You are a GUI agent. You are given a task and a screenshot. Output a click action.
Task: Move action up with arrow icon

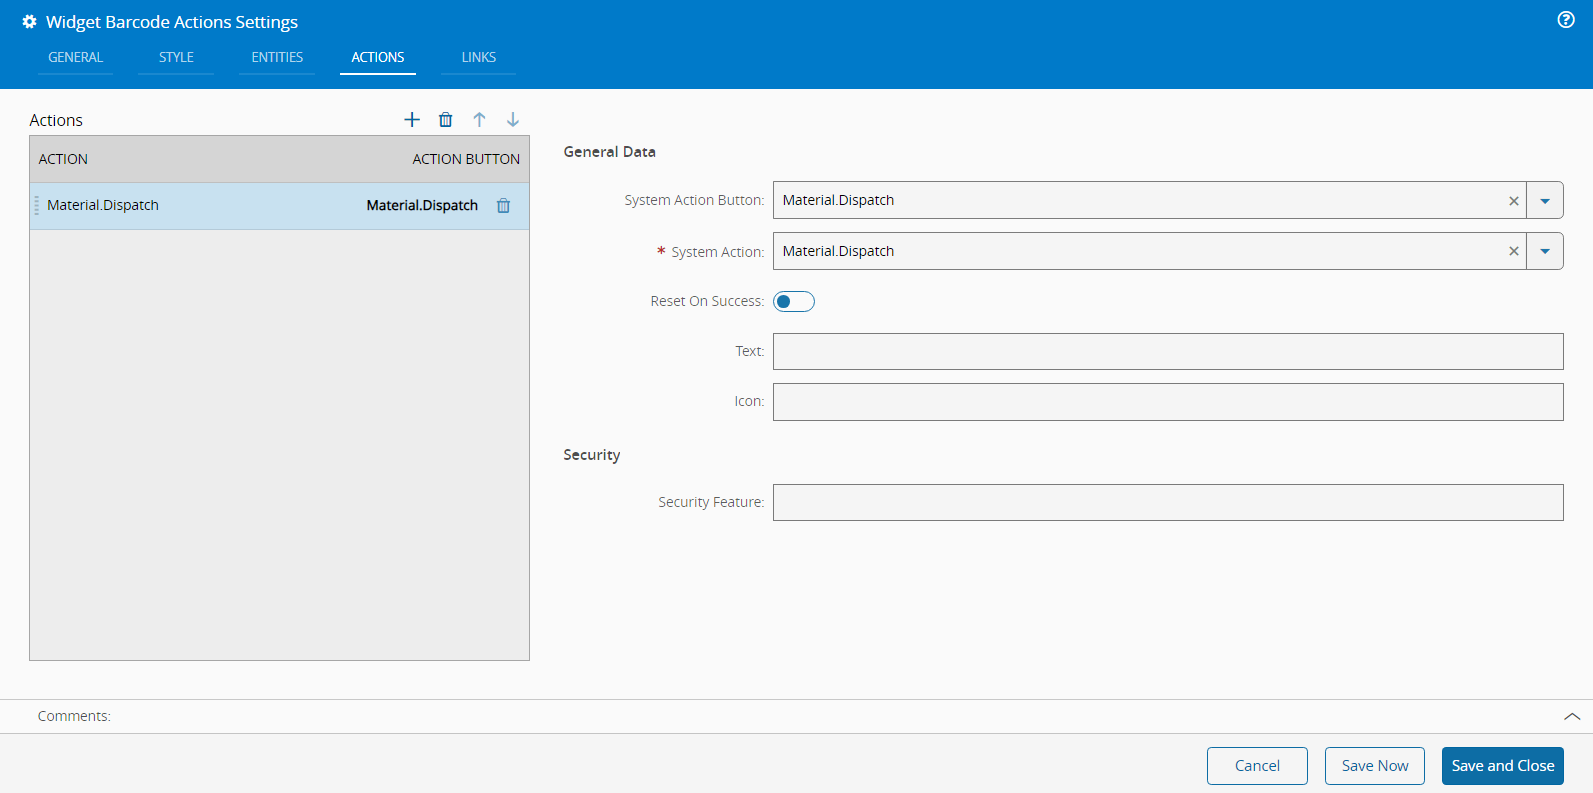coord(479,120)
